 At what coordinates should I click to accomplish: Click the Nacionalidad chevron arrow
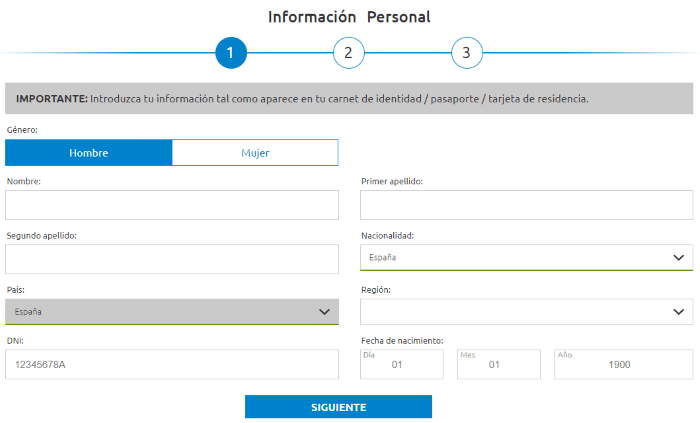[x=678, y=257]
